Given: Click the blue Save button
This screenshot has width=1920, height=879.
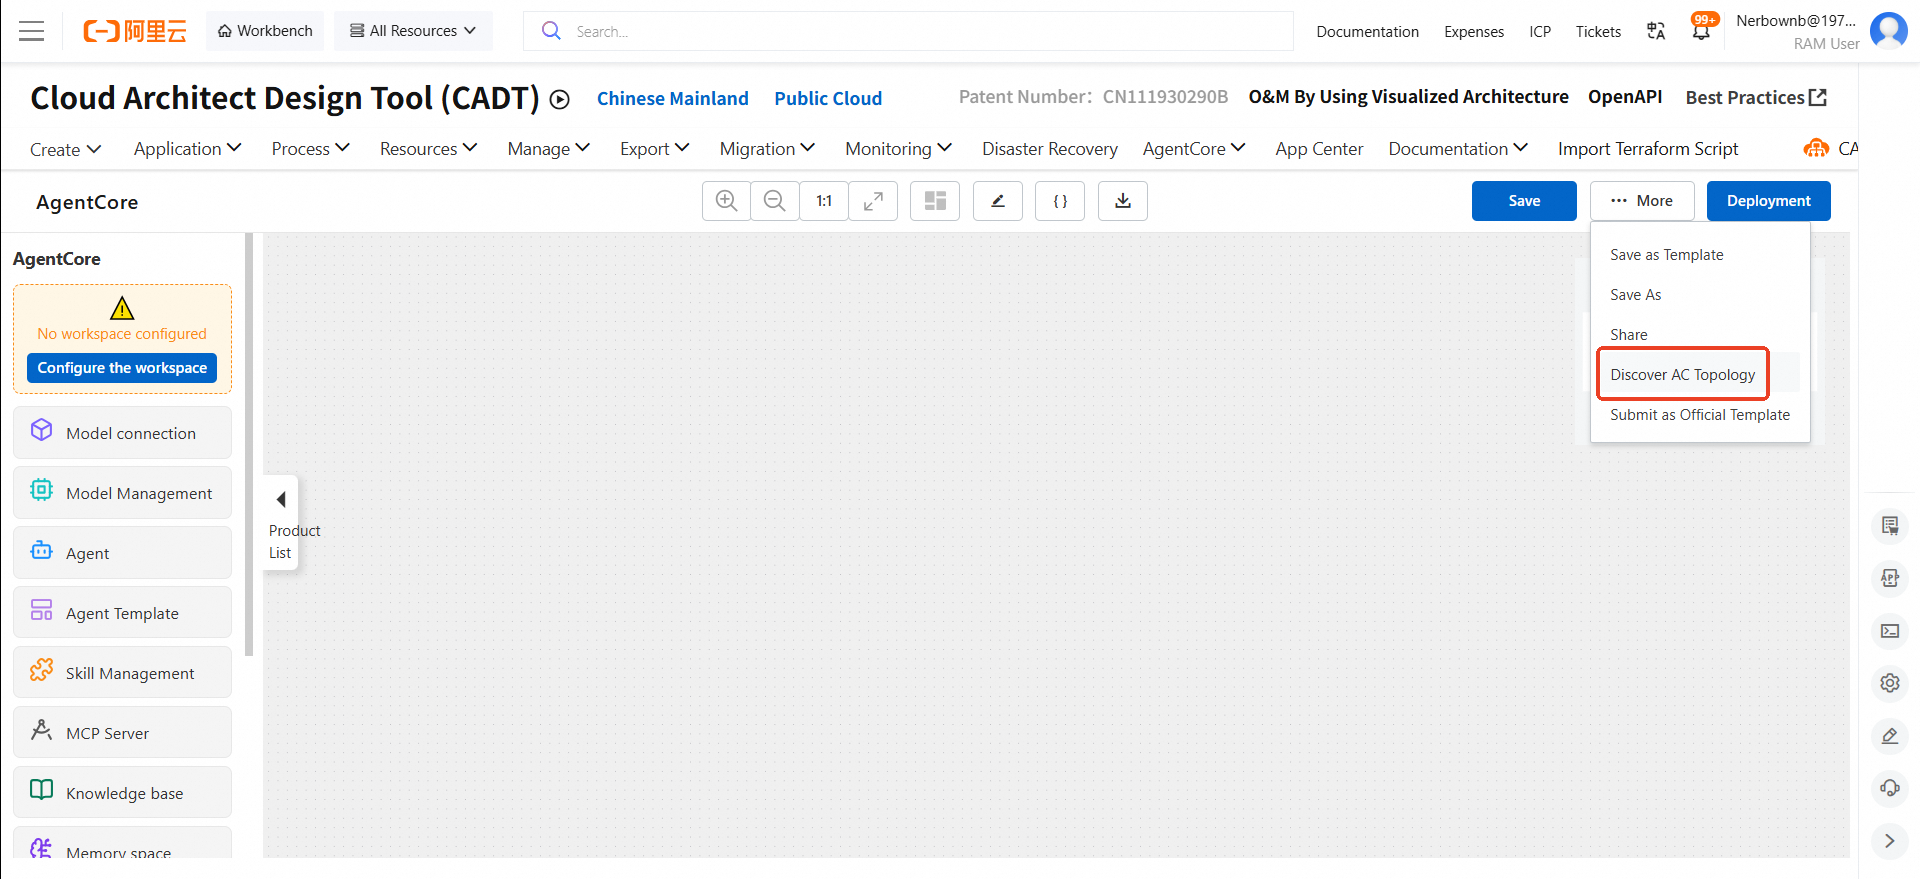Looking at the screenshot, I should coord(1524,201).
